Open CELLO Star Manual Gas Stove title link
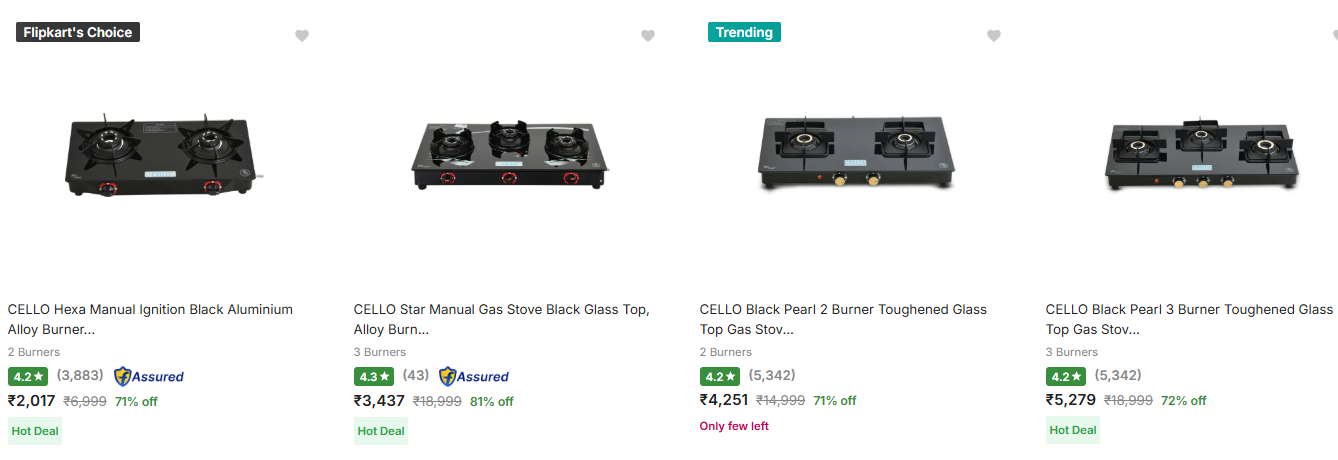 [x=501, y=319]
